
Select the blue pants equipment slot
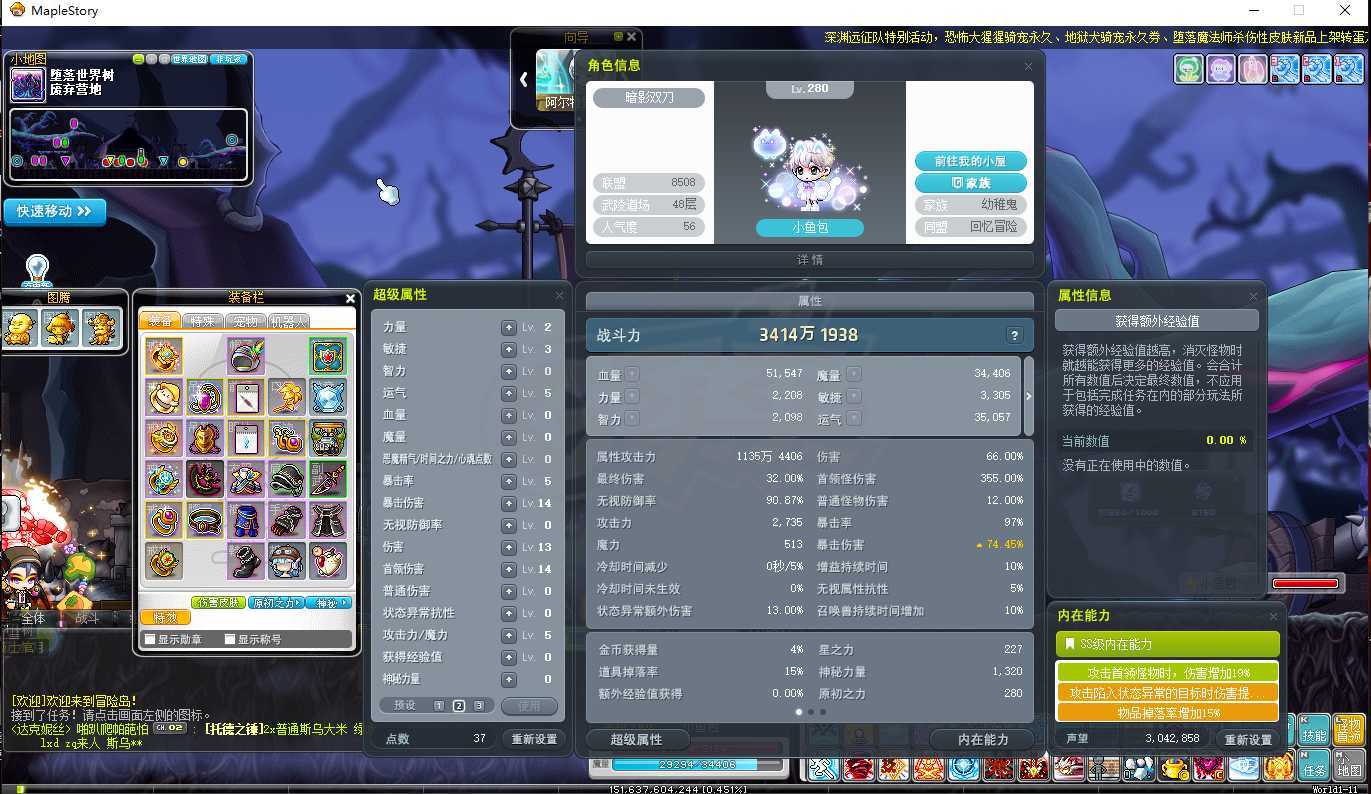click(245, 520)
